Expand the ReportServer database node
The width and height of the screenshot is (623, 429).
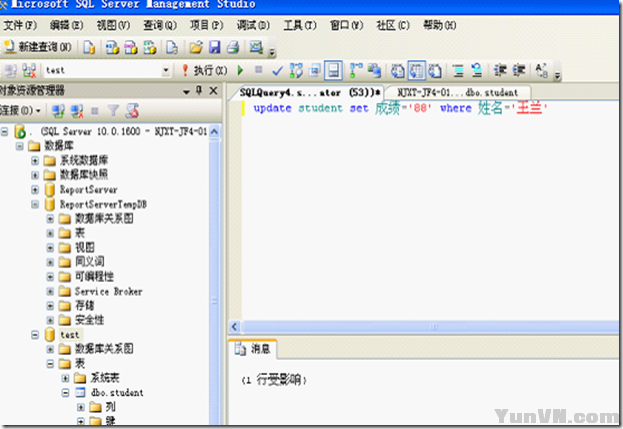35,190
